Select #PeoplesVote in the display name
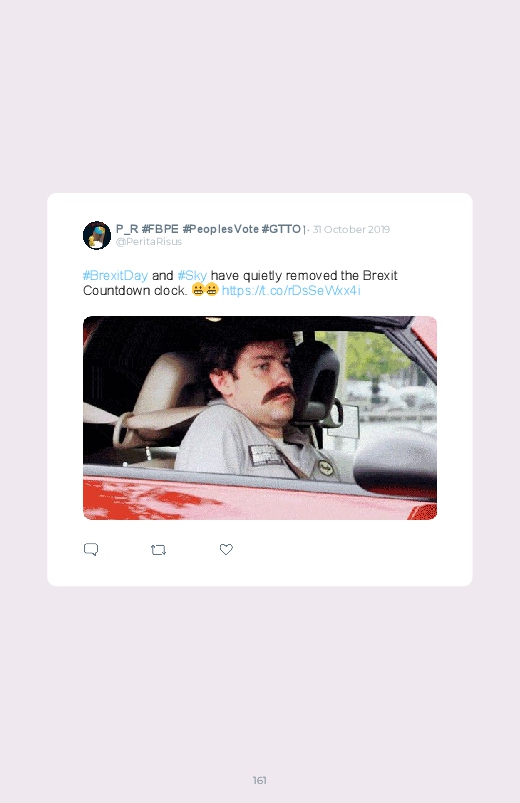 point(220,229)
